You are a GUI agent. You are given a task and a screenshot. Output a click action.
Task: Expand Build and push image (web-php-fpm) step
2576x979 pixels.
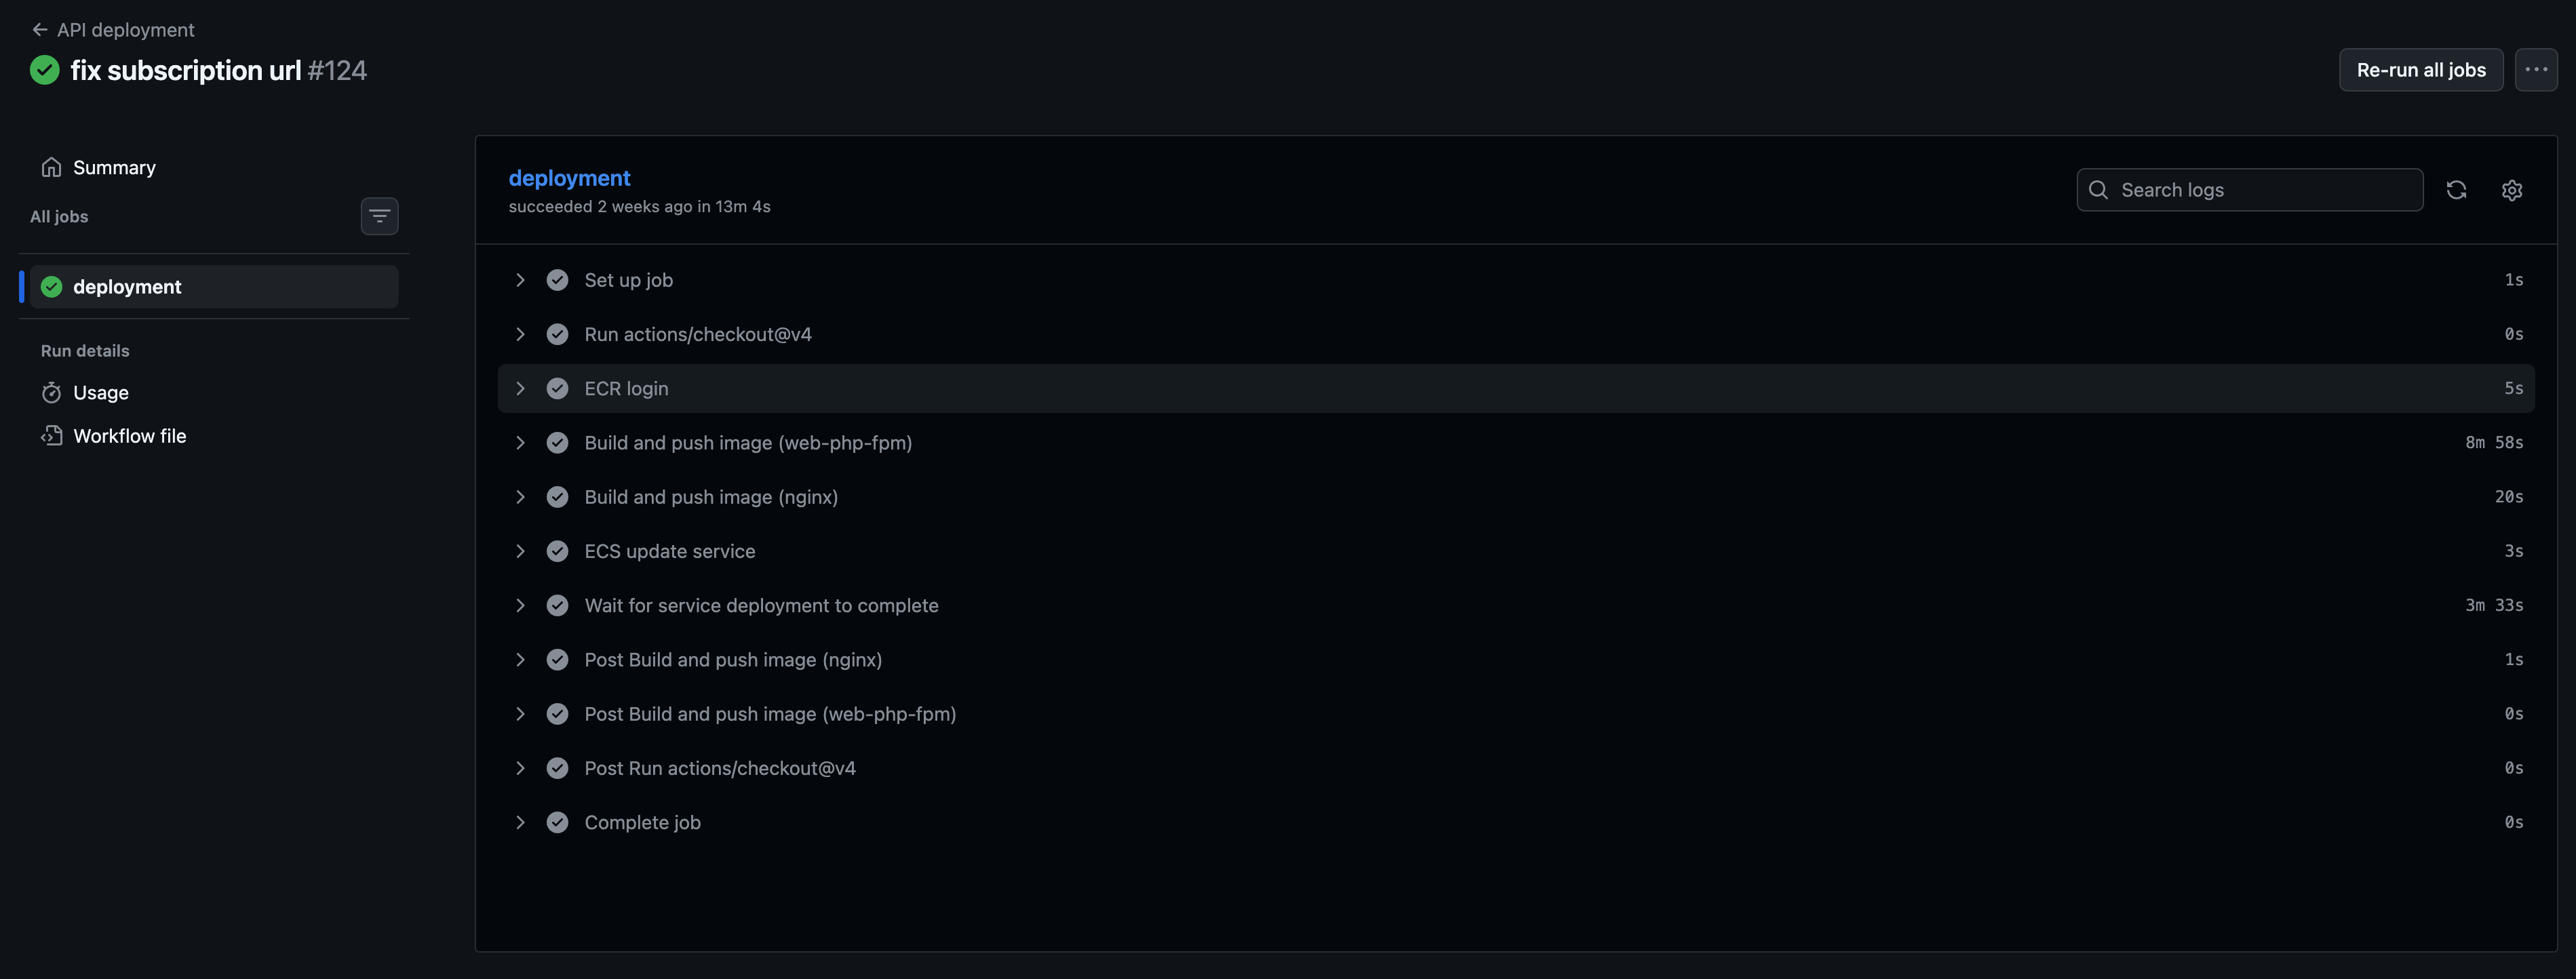pos(520,443)
